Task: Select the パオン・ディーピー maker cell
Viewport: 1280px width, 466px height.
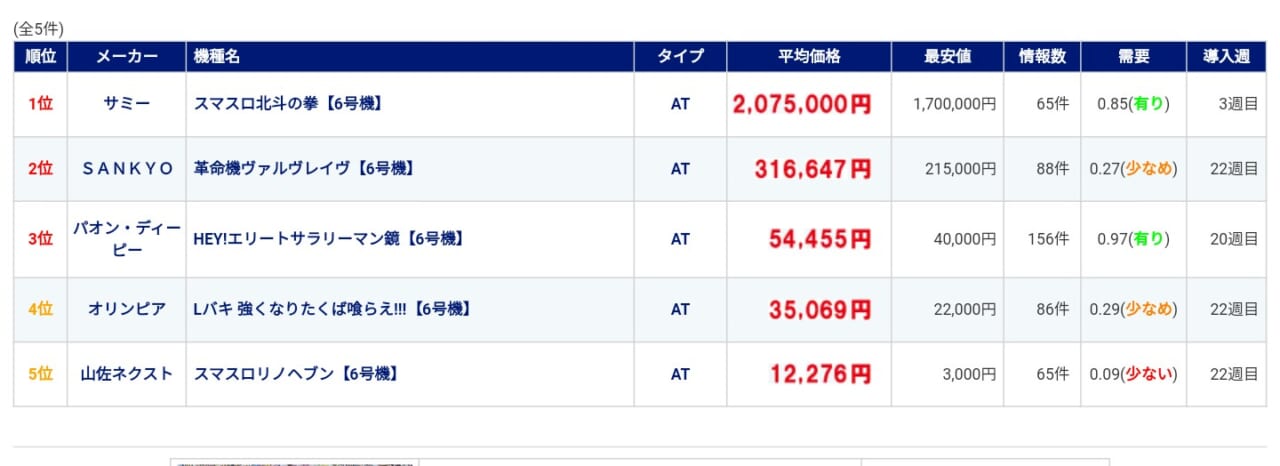Action: pos(127,239)
